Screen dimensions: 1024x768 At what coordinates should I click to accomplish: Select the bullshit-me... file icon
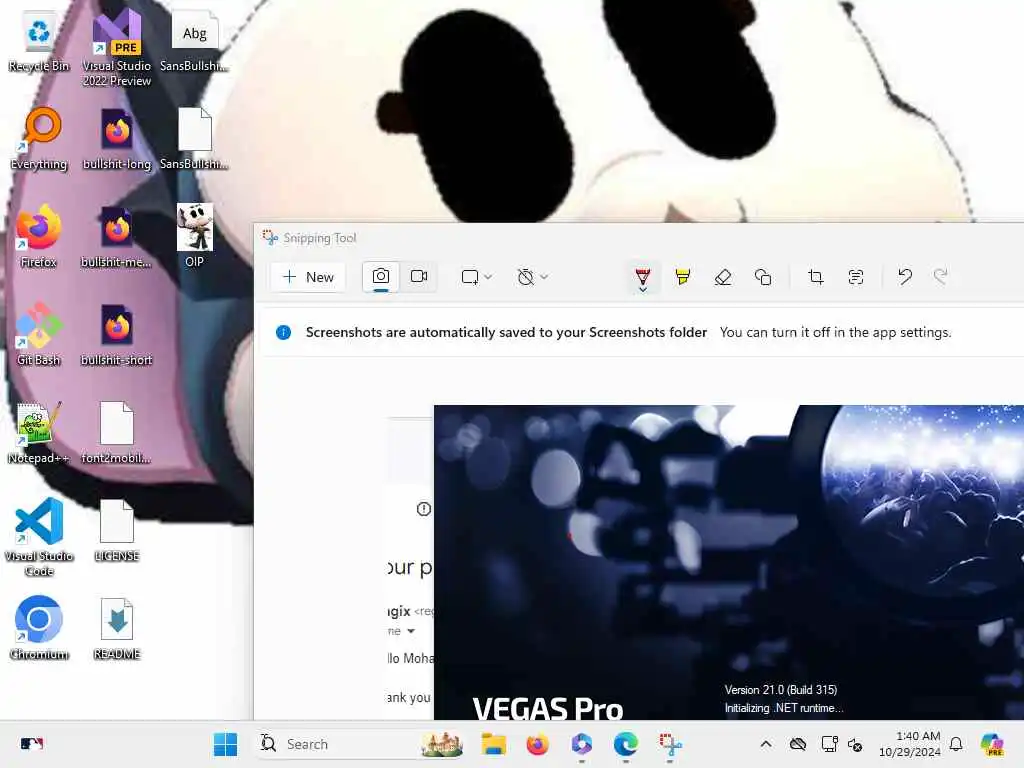point(117,236)
